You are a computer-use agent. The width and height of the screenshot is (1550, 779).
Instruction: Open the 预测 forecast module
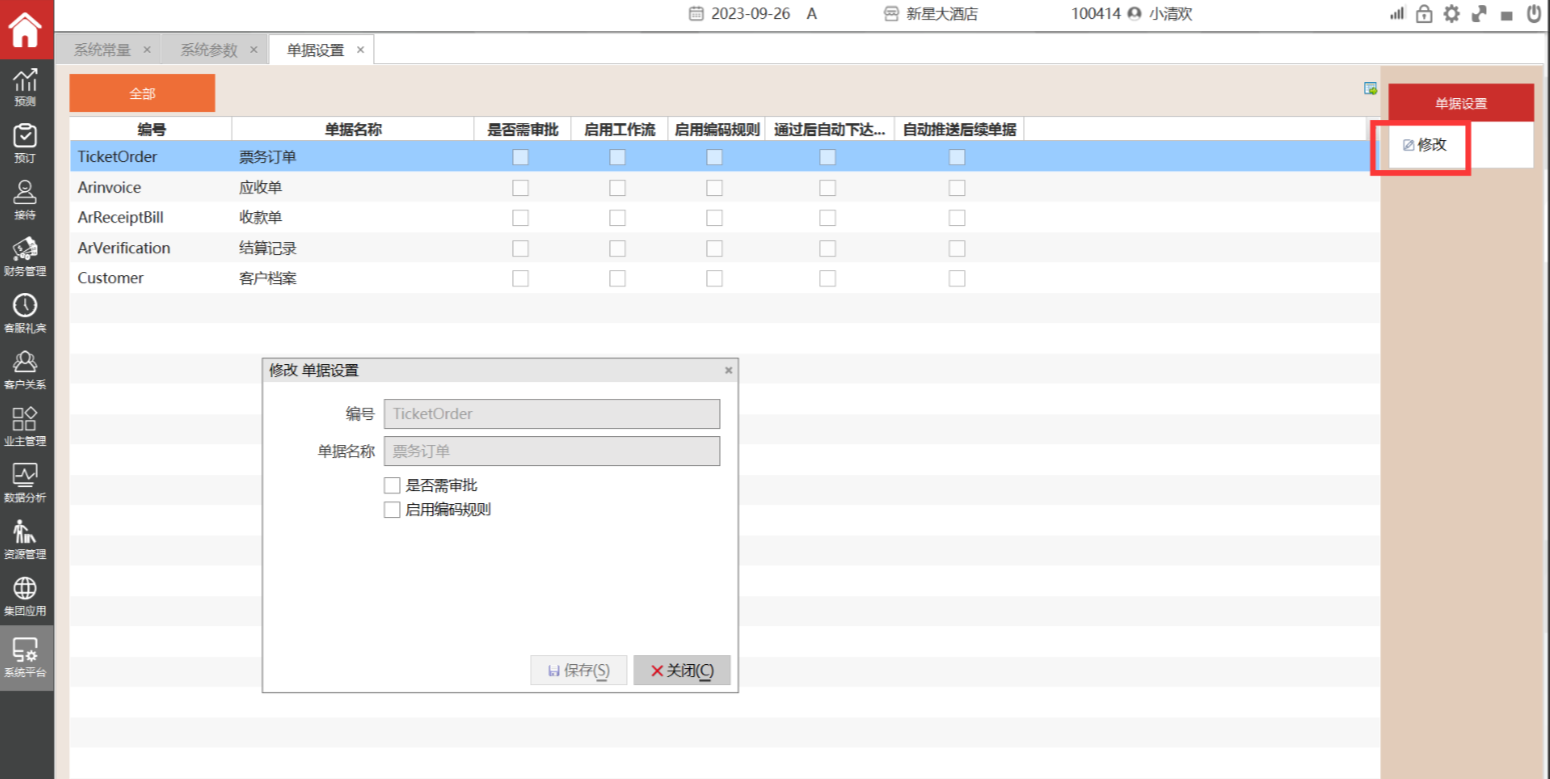click(x=25, y=86)
